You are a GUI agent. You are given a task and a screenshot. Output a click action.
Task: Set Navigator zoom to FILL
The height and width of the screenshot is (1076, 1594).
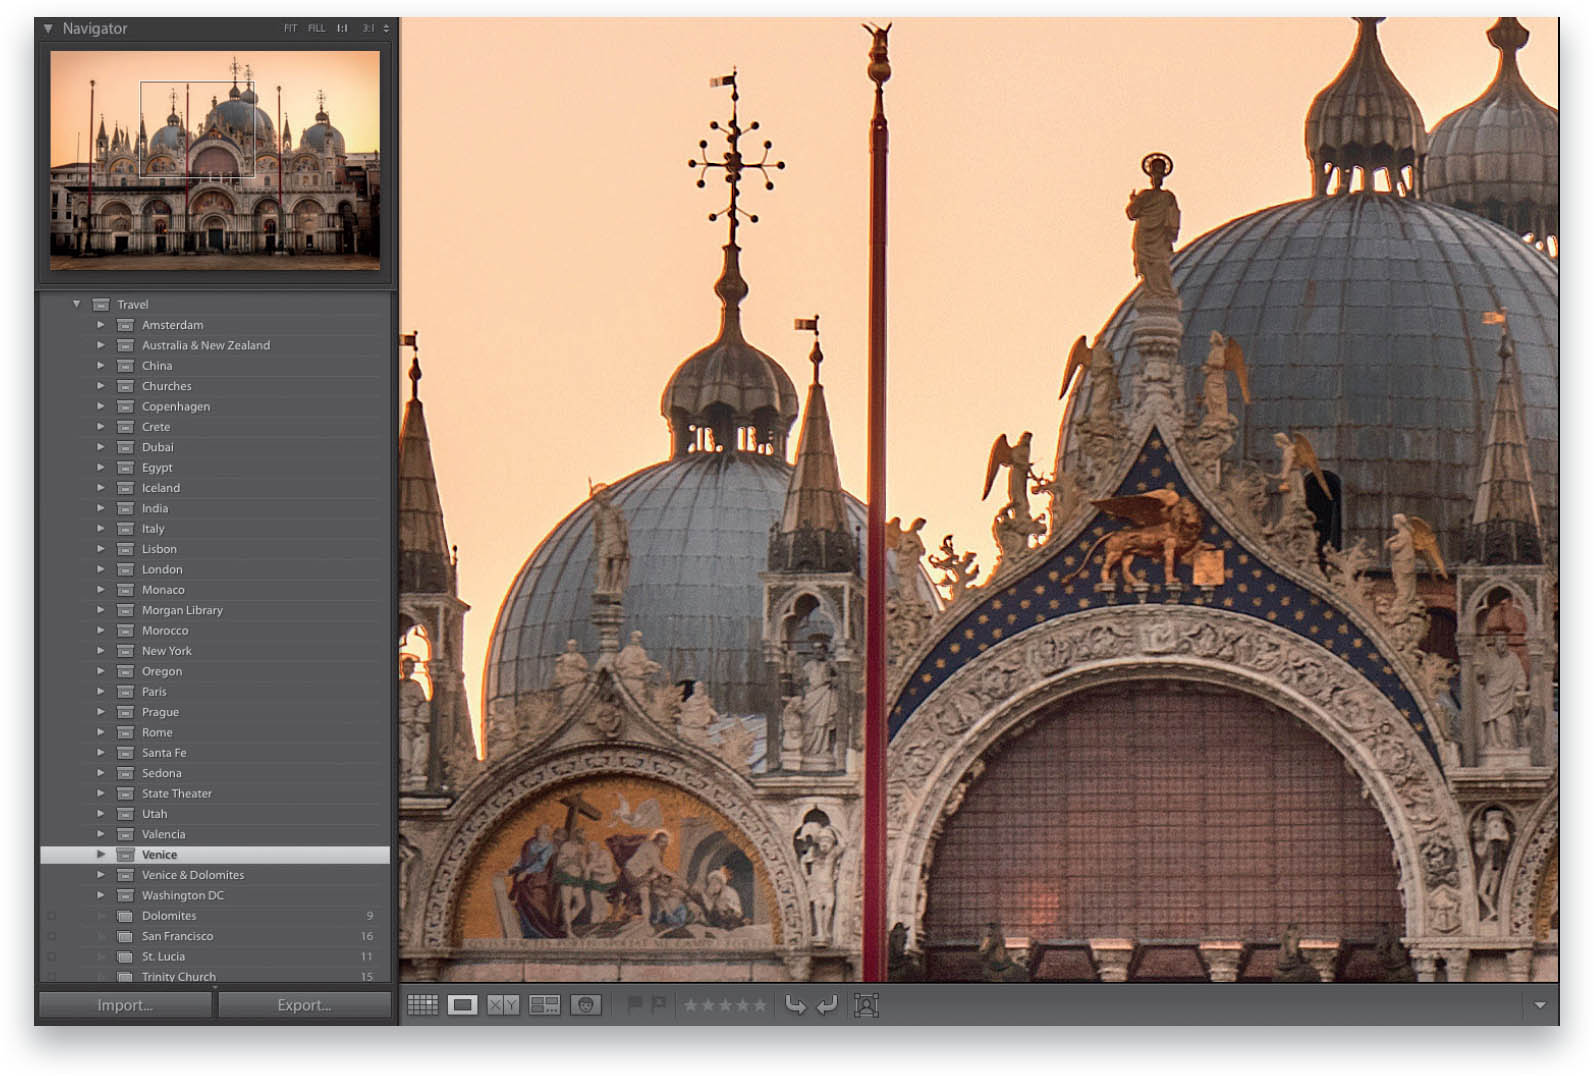(316, 29)
